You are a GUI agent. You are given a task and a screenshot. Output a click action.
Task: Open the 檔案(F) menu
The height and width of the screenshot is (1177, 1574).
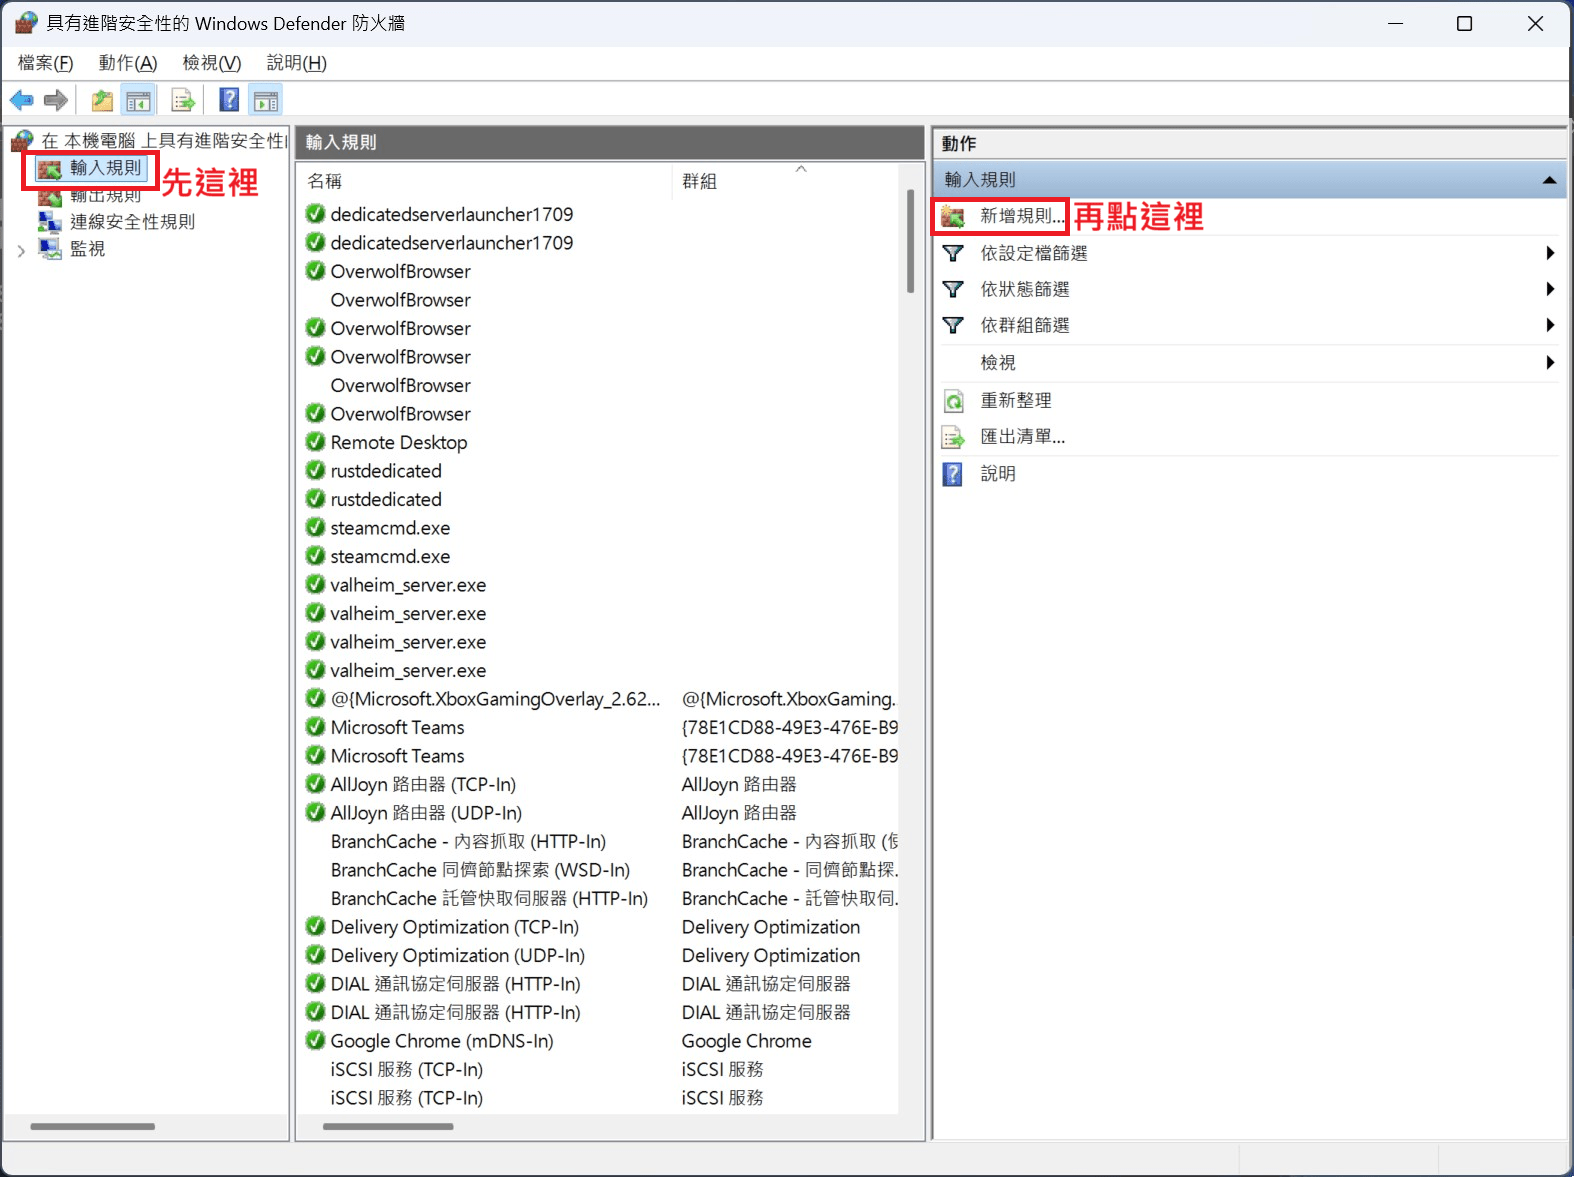[46, 63]
